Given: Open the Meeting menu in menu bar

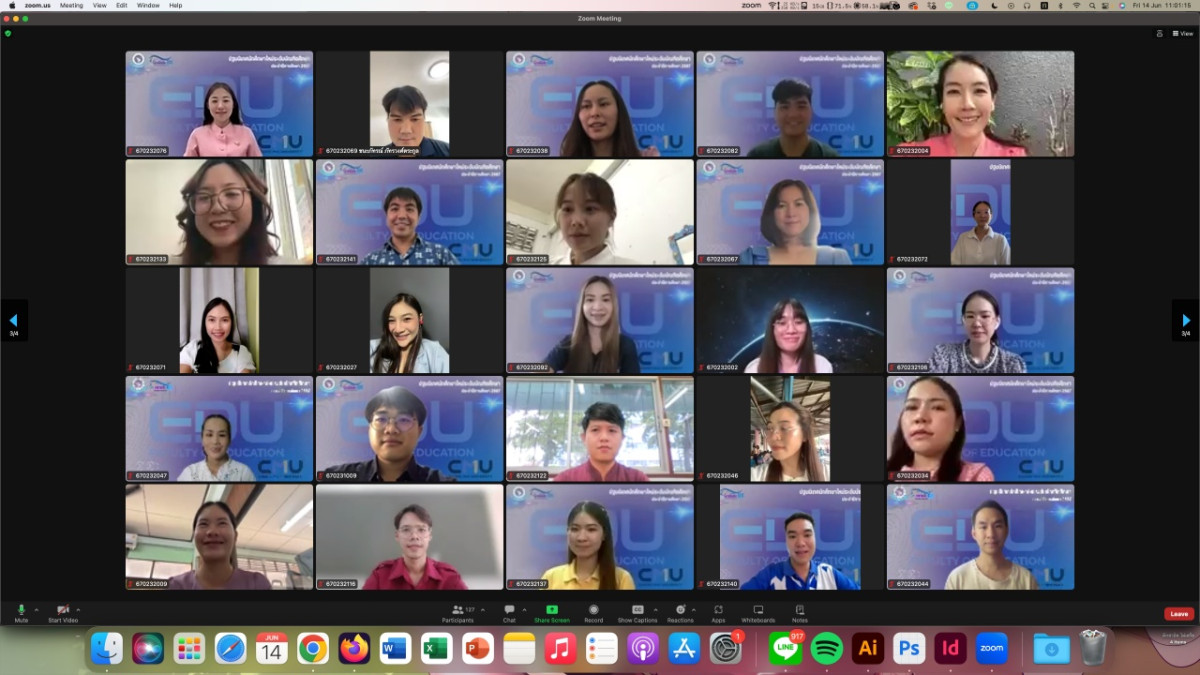Looking at the screenshot, I should click(71, 5).
